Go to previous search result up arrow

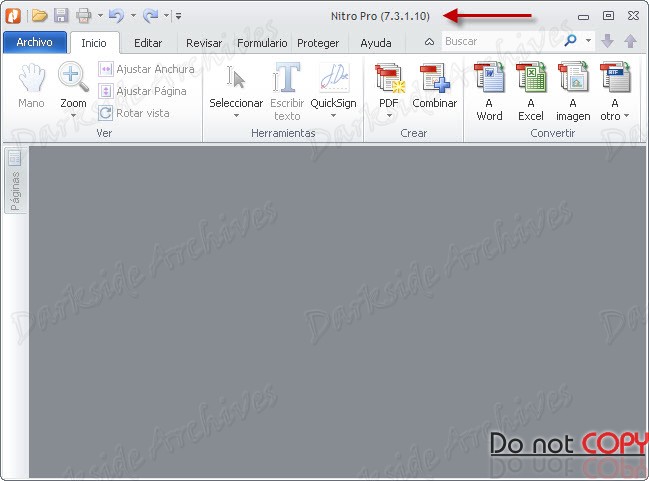click(x=630, y=41)
